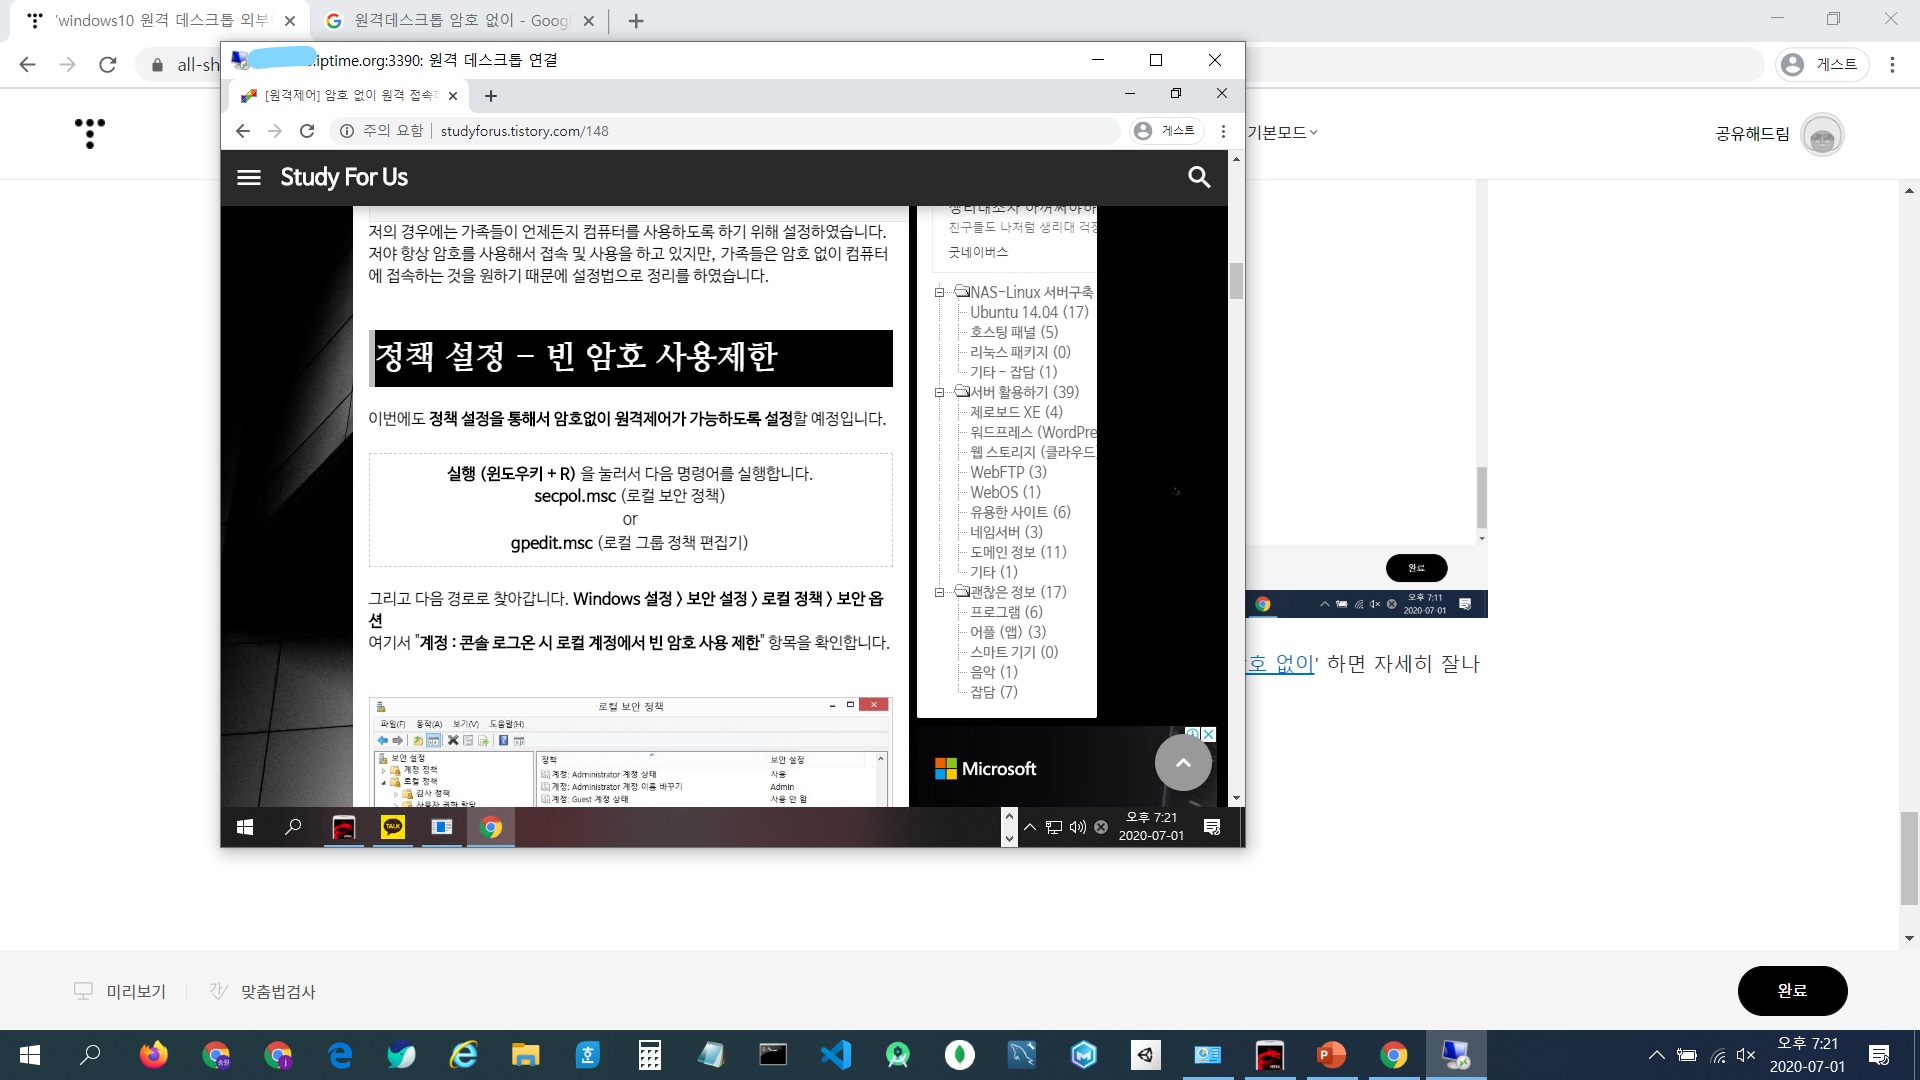Reload the remote browser page
1920x1080 pixels.
pos(307,131)
